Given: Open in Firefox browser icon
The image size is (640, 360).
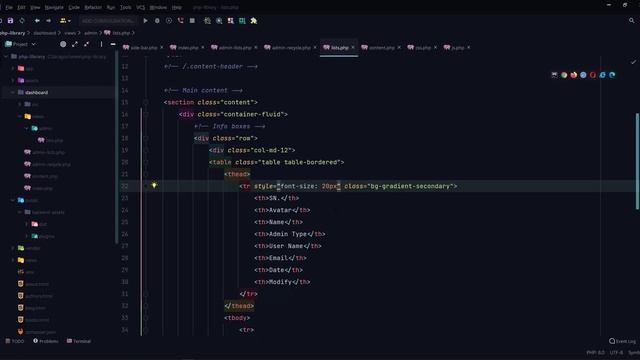Looking at the screenshot, I should [x=573, y=75].
